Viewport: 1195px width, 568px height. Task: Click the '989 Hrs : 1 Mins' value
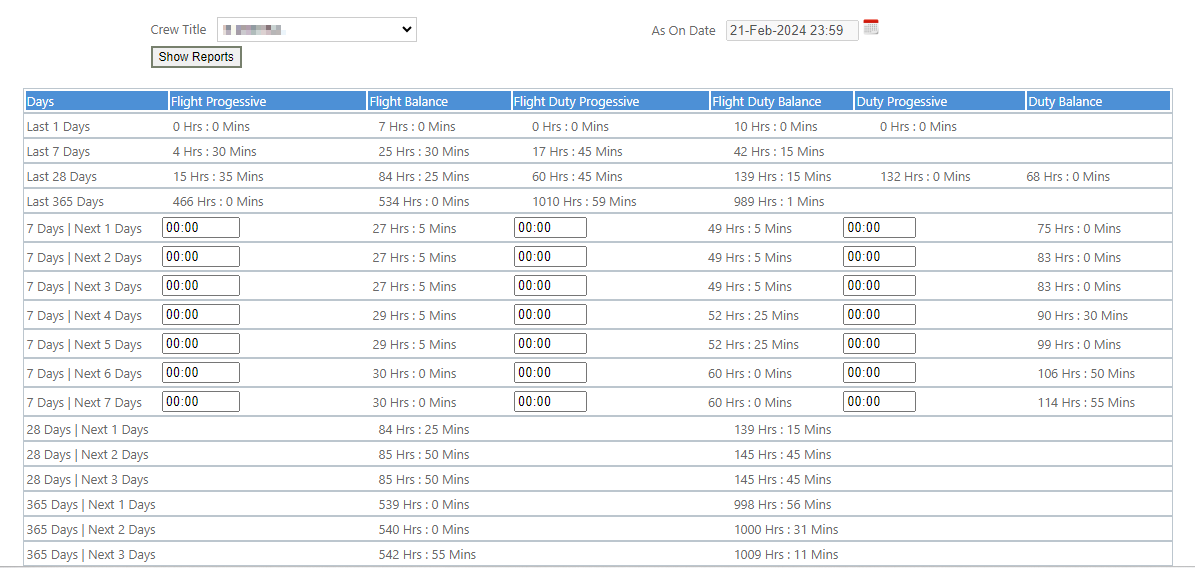(779, 202)
